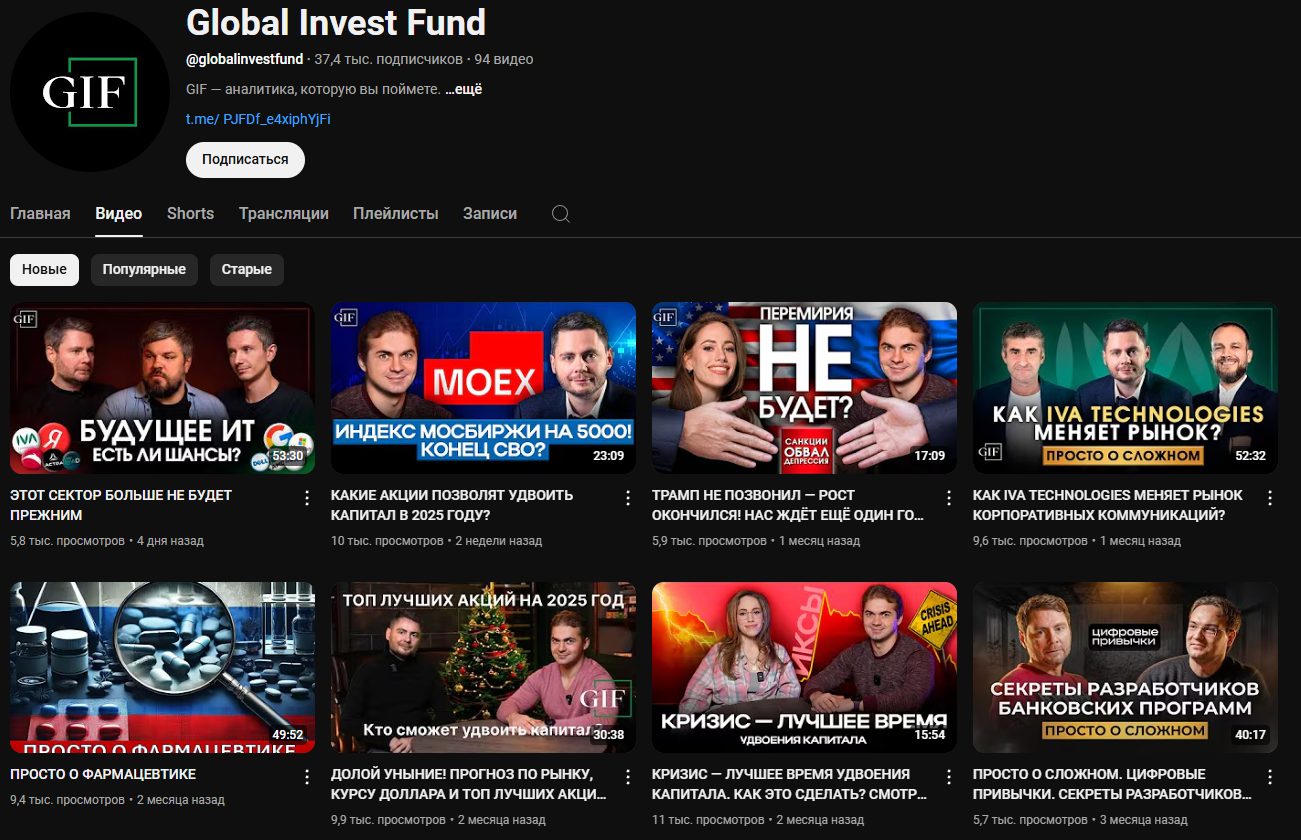This screenshot has width=1301, height=840.
Task: Click the 52:32 duration badge
Action: click(x=1250, y=456)
